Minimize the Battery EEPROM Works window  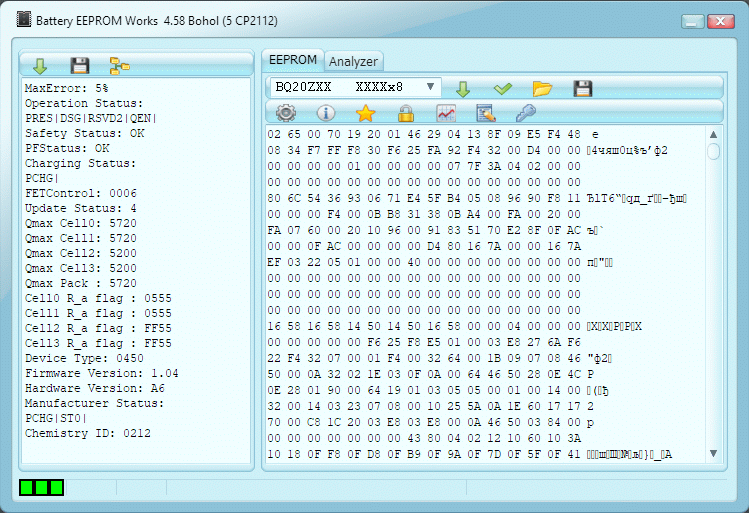click(x=693, y=21)
